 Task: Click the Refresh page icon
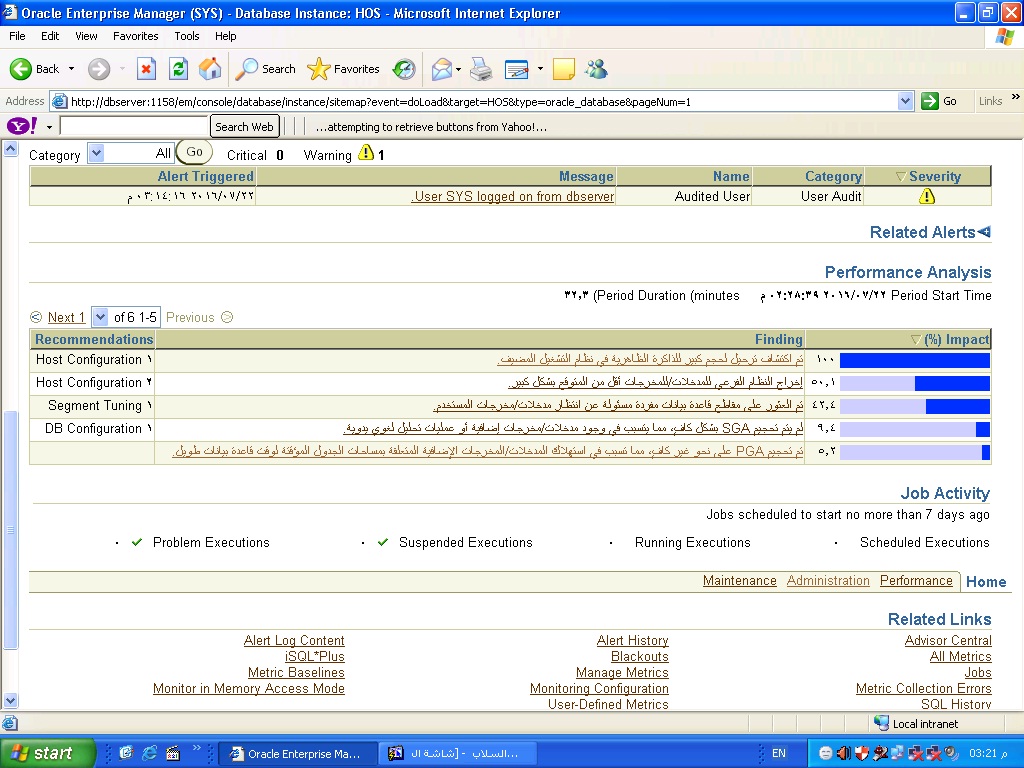[178, 69]
